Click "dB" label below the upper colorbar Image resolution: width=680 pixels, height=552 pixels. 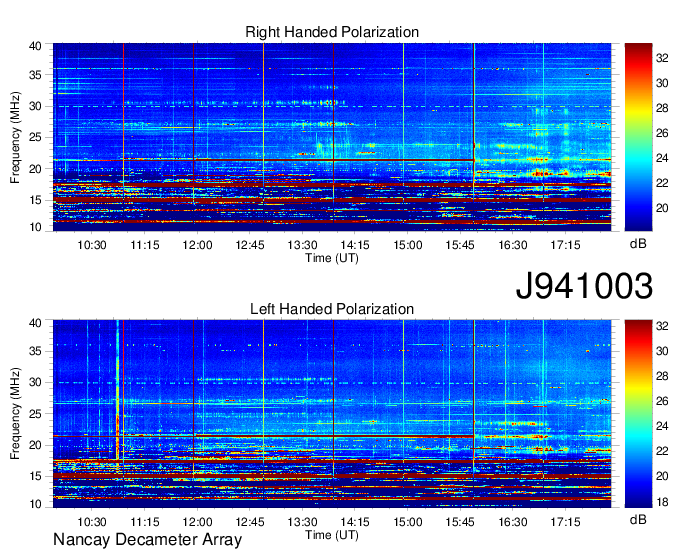point(638,244)
